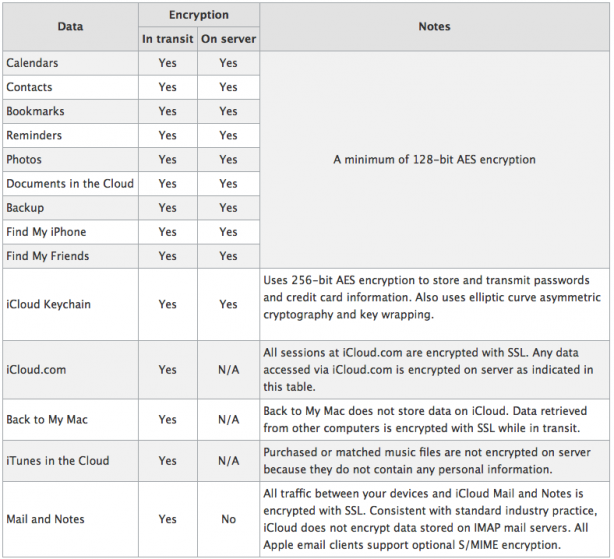This screenshot has height=559, width=614.
Task: Click the No cell for Mail and Notes
Action: 228,519
